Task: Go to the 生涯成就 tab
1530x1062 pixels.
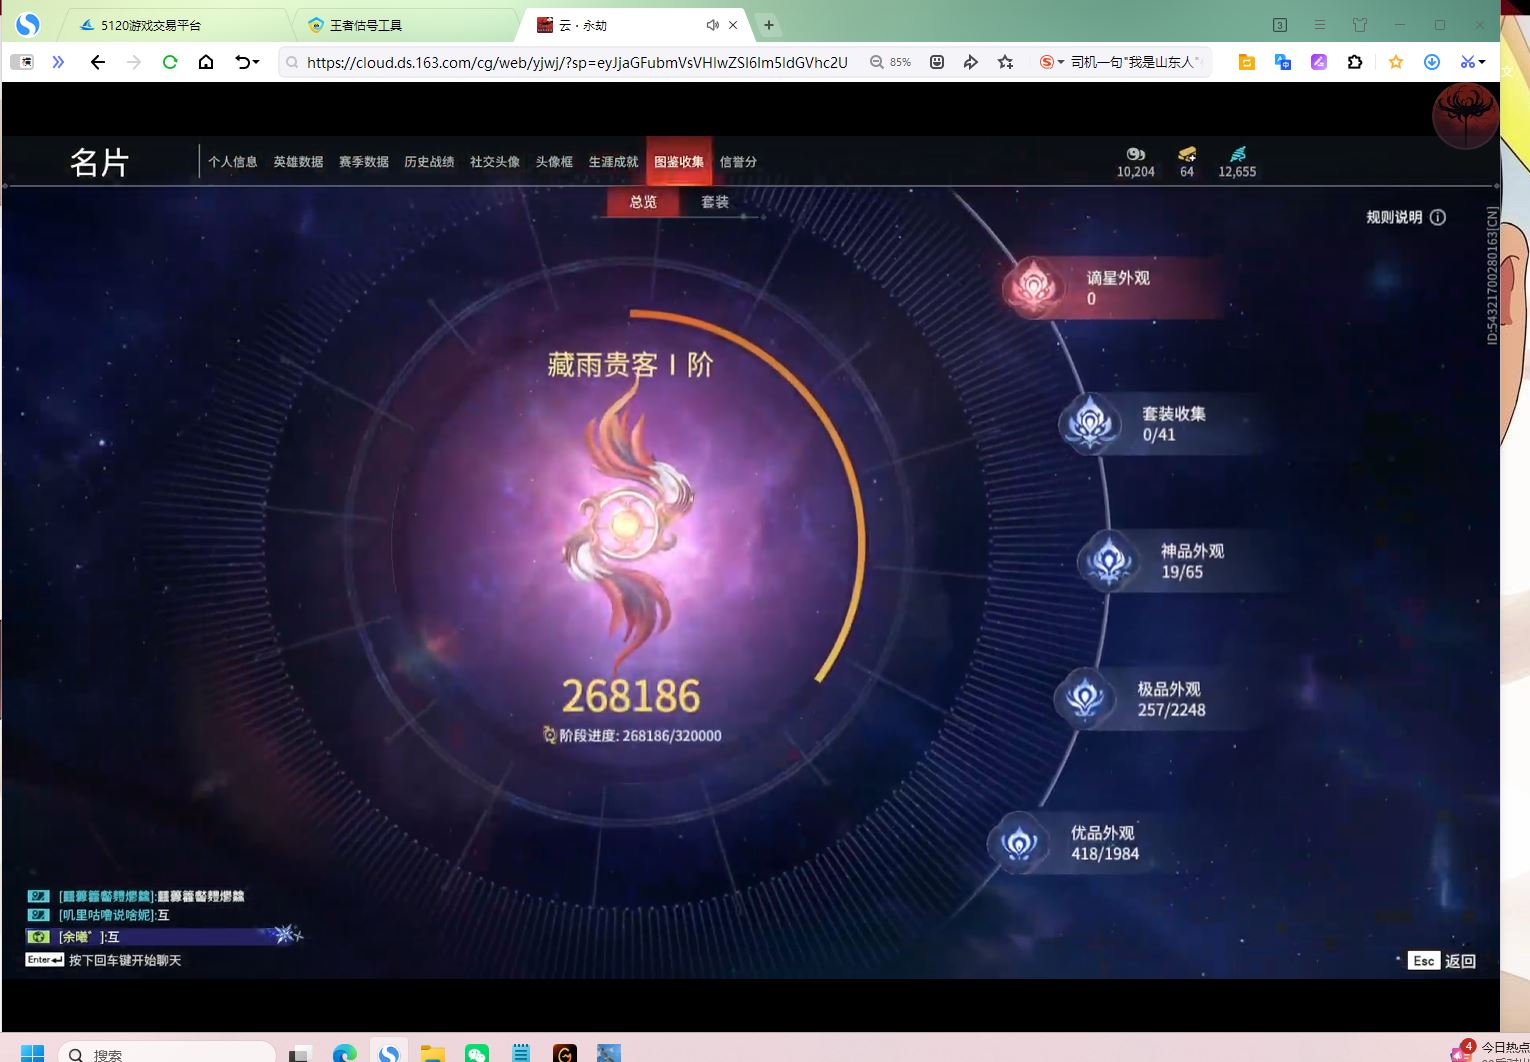Action: click(x=613, y=162)
